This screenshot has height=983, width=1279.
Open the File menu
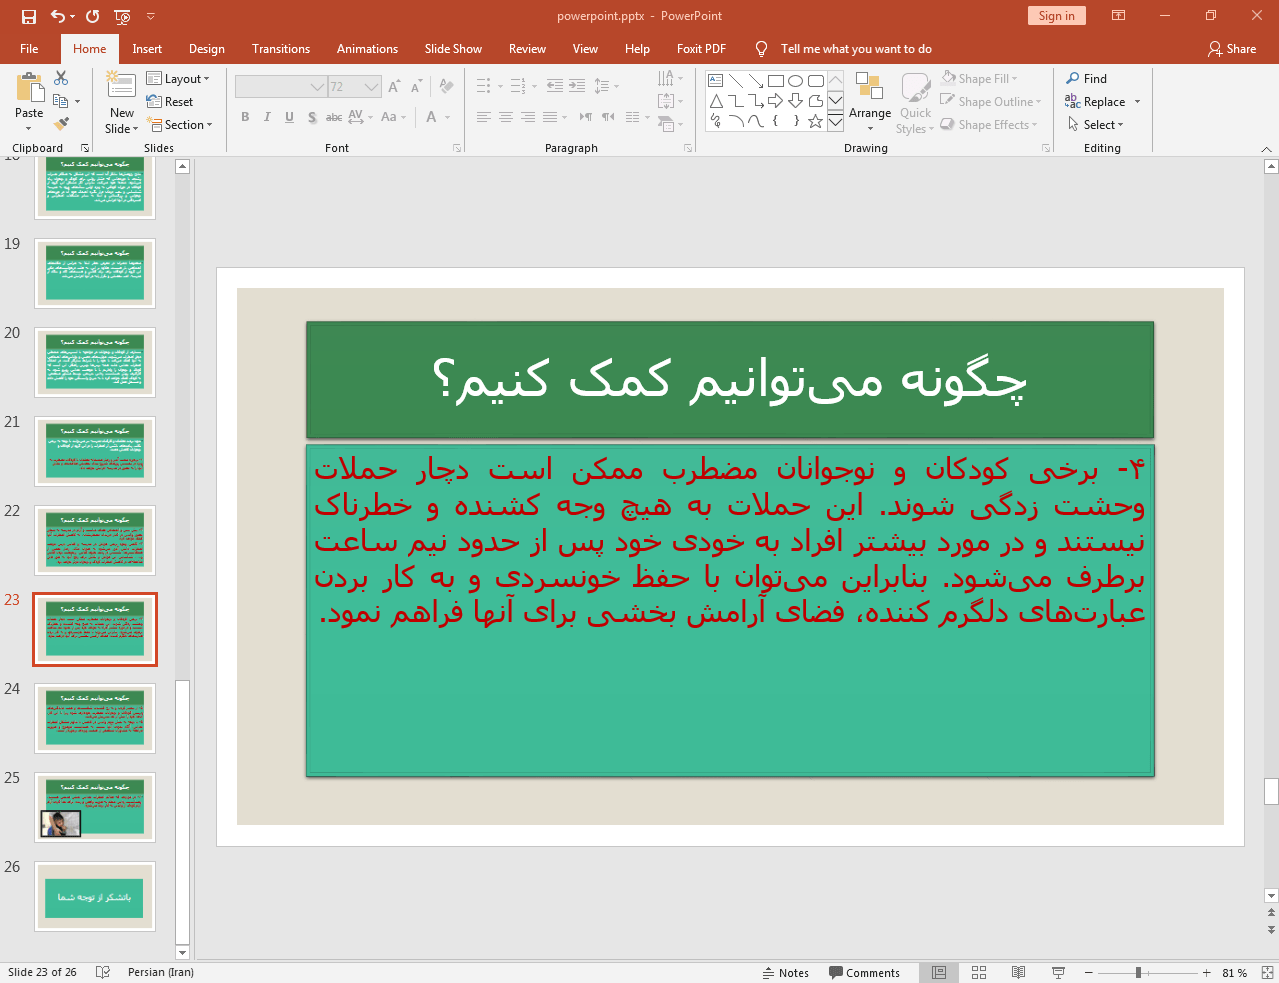(29, 49)
